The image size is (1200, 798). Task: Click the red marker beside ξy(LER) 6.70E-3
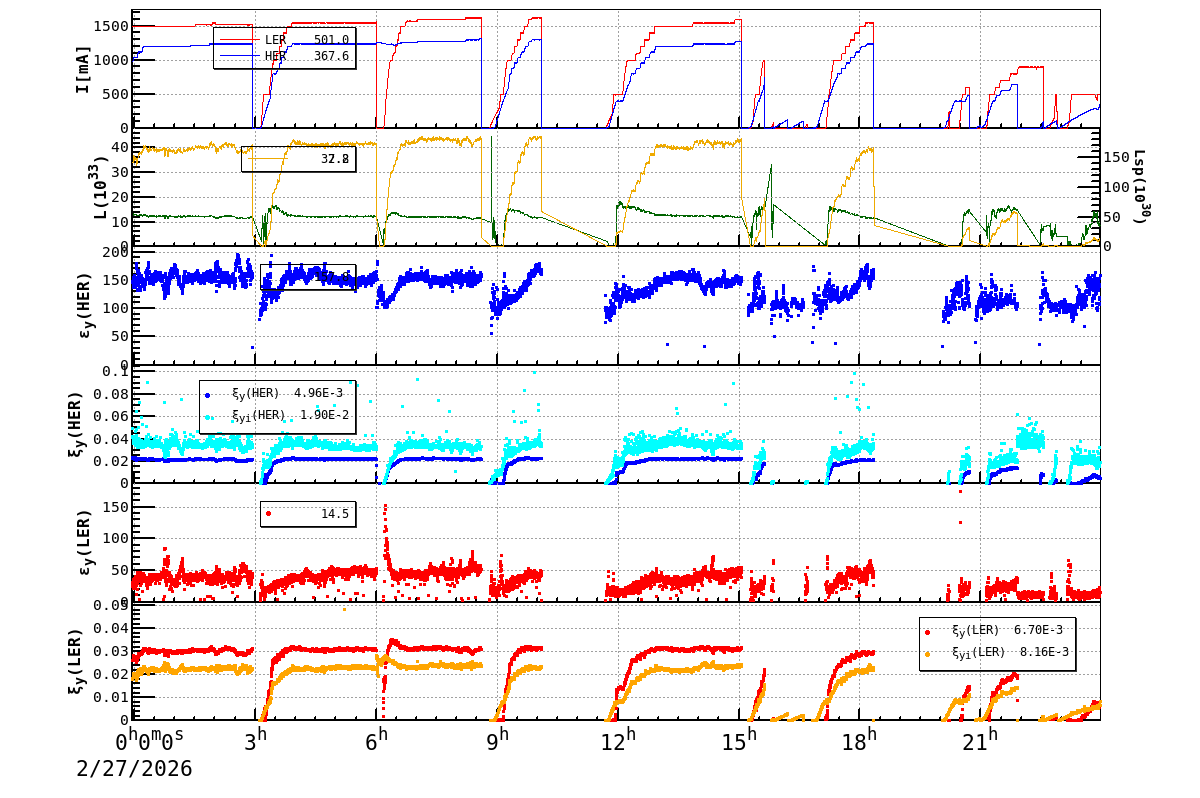pyautogui.click(x=928, y=632)
